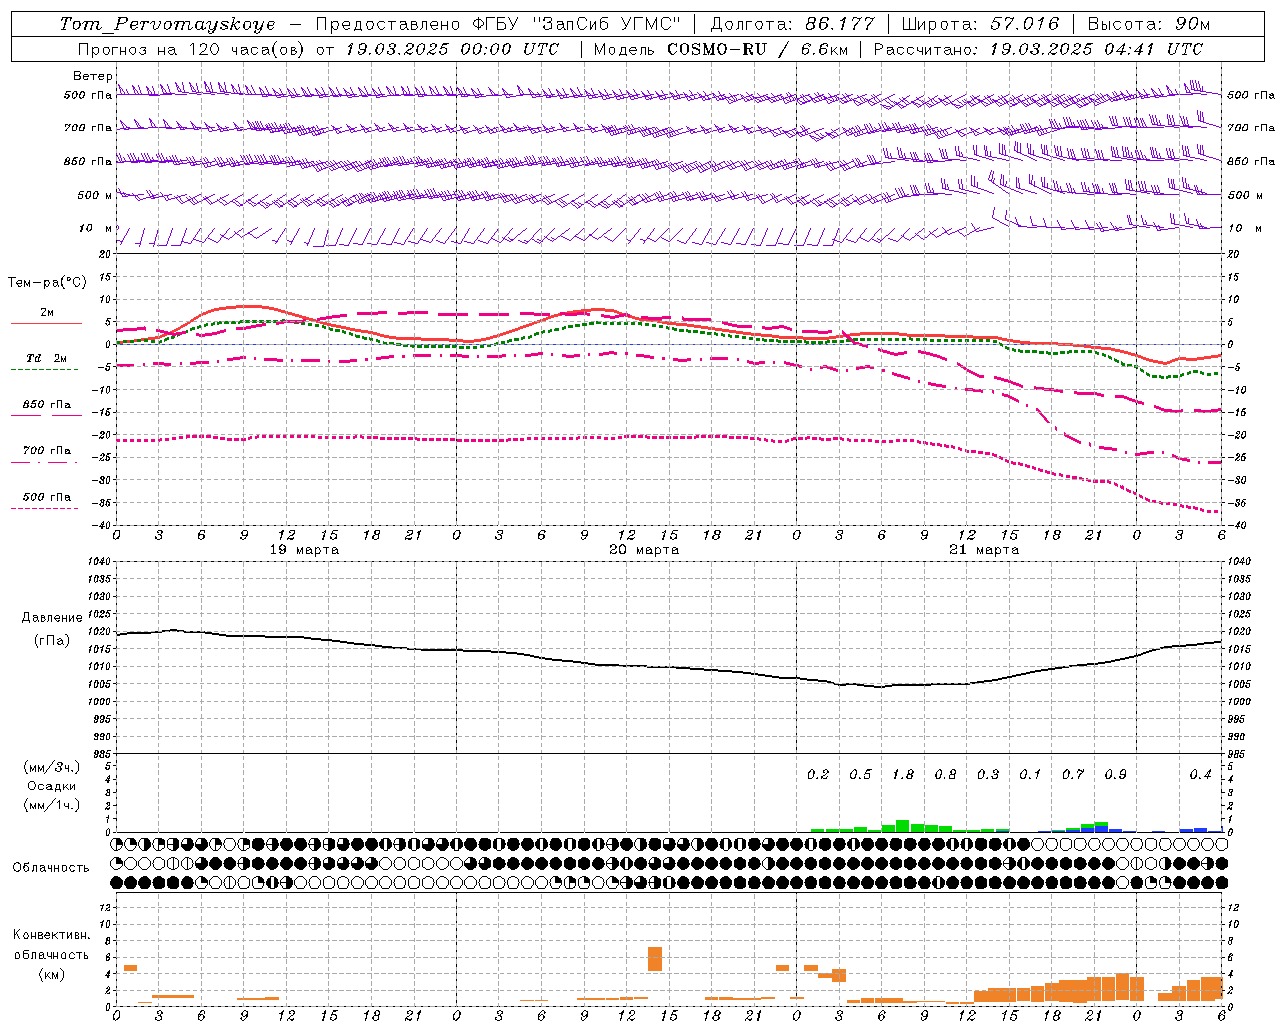Click the Осадки precipitation label

51,786
